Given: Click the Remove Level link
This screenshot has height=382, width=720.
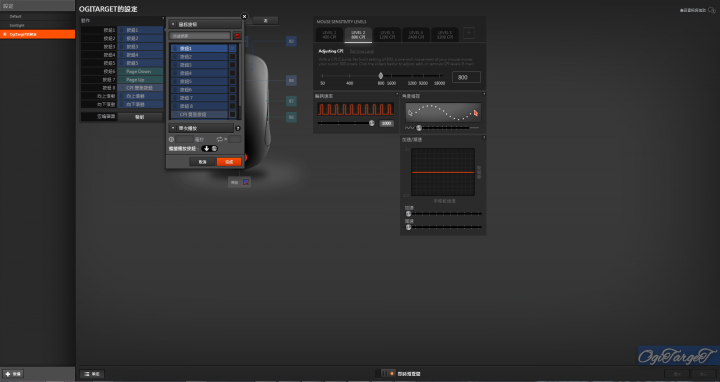Looking at the screenshot, I should click(x=362, y=51).
